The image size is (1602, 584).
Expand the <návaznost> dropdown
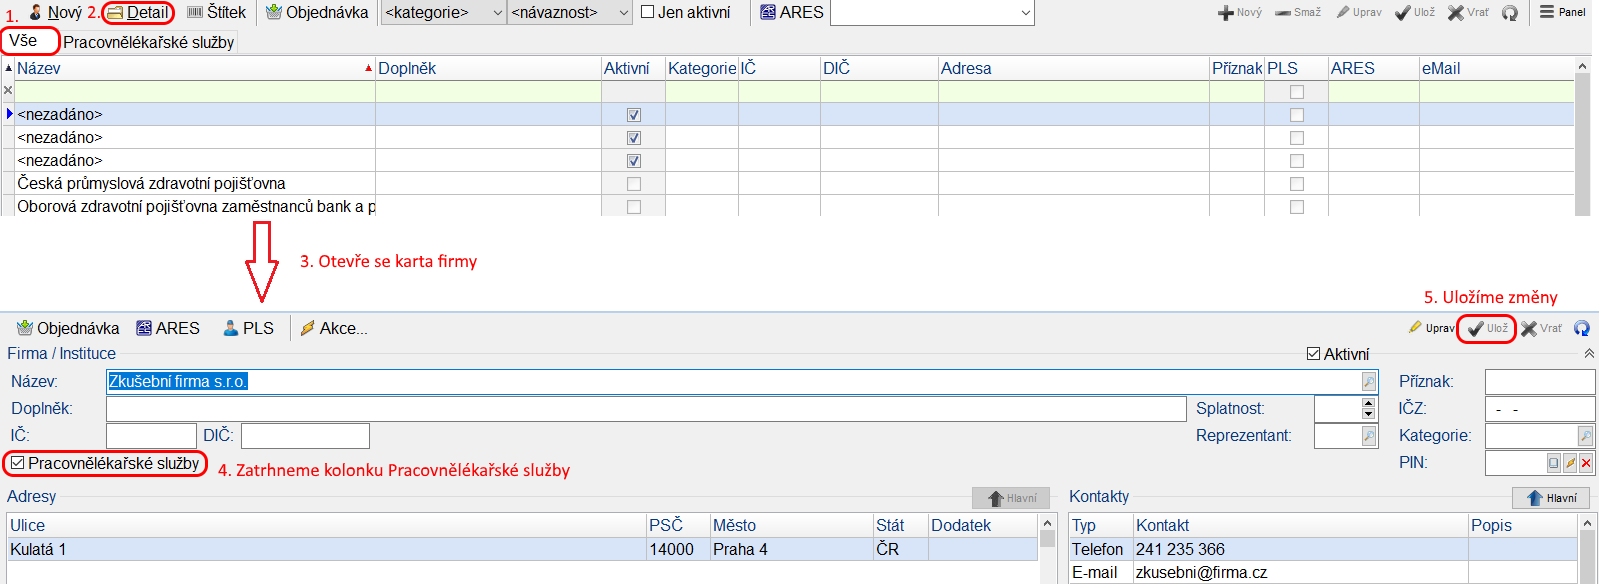(624, 13)
